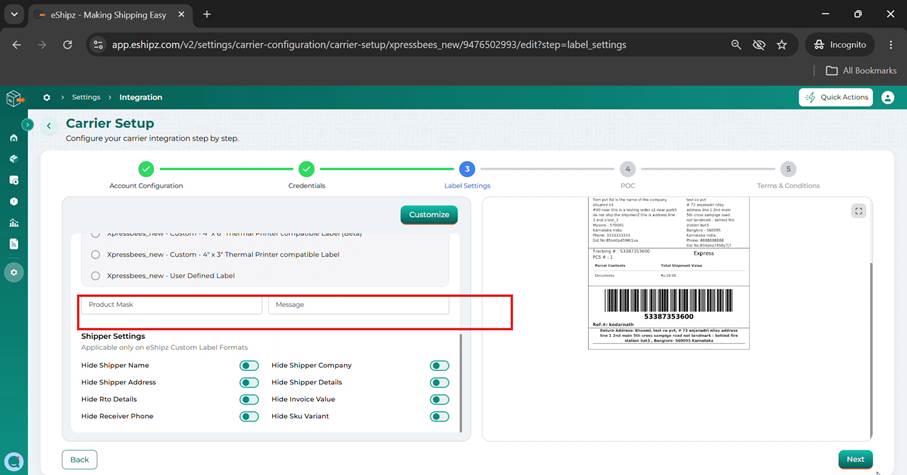Open the hexagon tracking icon in sidebar
The width and height of the screenshot is (907, 475).
point(14,201)
